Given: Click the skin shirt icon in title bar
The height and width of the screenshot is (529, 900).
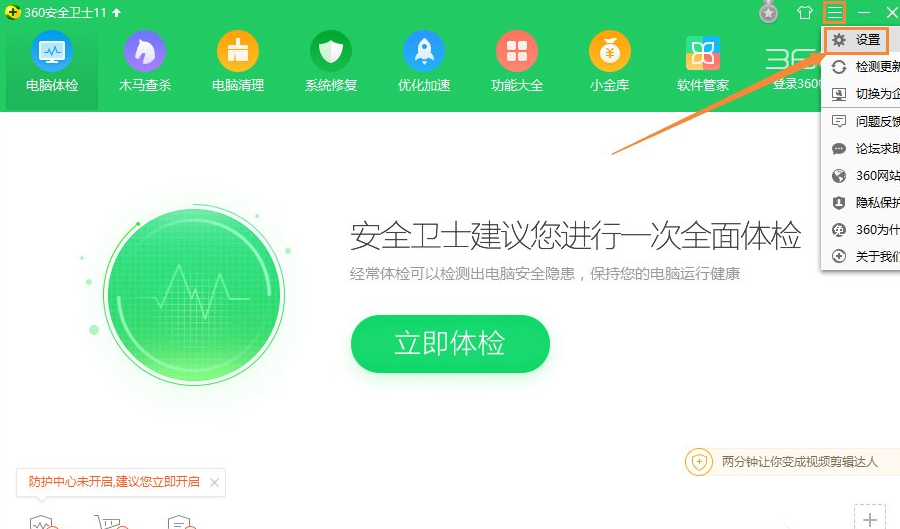Looking at the screenshot, I should point(805,12).
